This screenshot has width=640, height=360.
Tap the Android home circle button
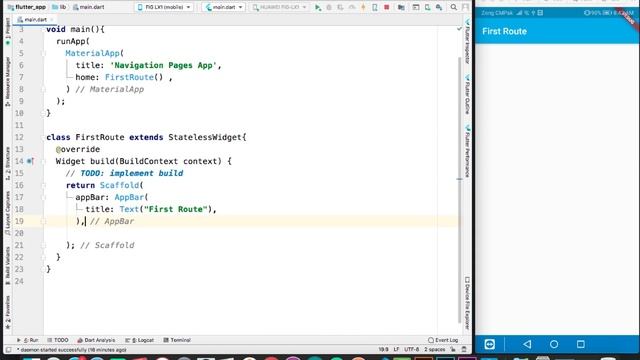pyautogui.click(x=554, y=344)
